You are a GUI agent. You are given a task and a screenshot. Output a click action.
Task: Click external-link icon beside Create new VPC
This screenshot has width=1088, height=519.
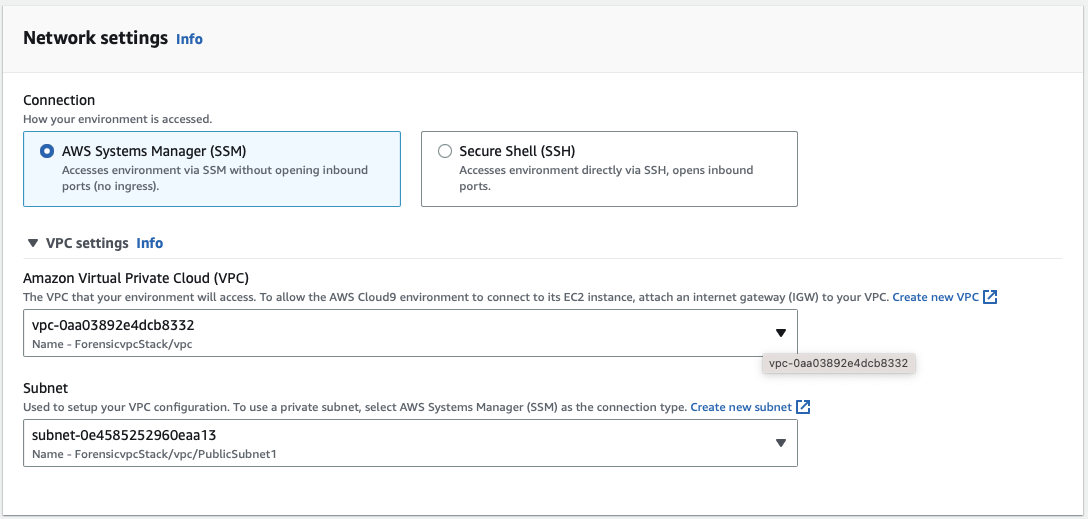point(990,297)
